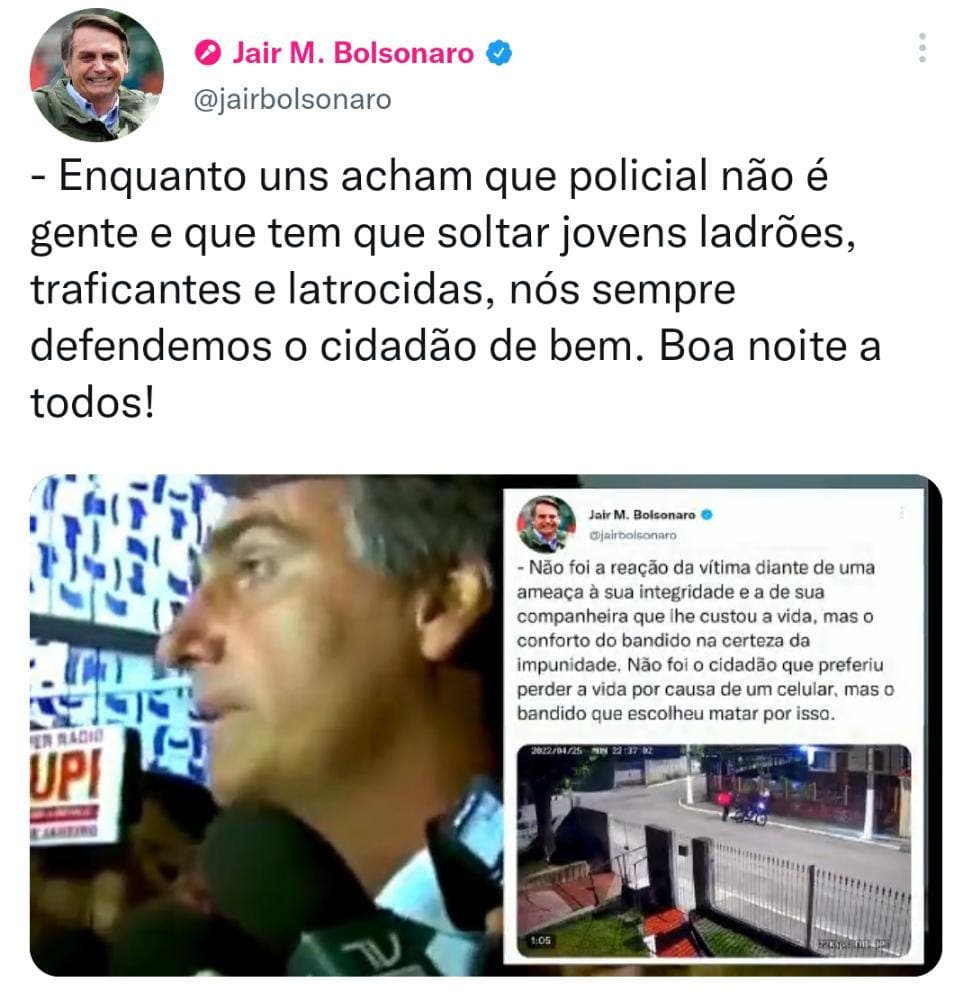The image size is (972, 1000).
Task: Open the three-dot more options menu
Action: click(922, 48)
